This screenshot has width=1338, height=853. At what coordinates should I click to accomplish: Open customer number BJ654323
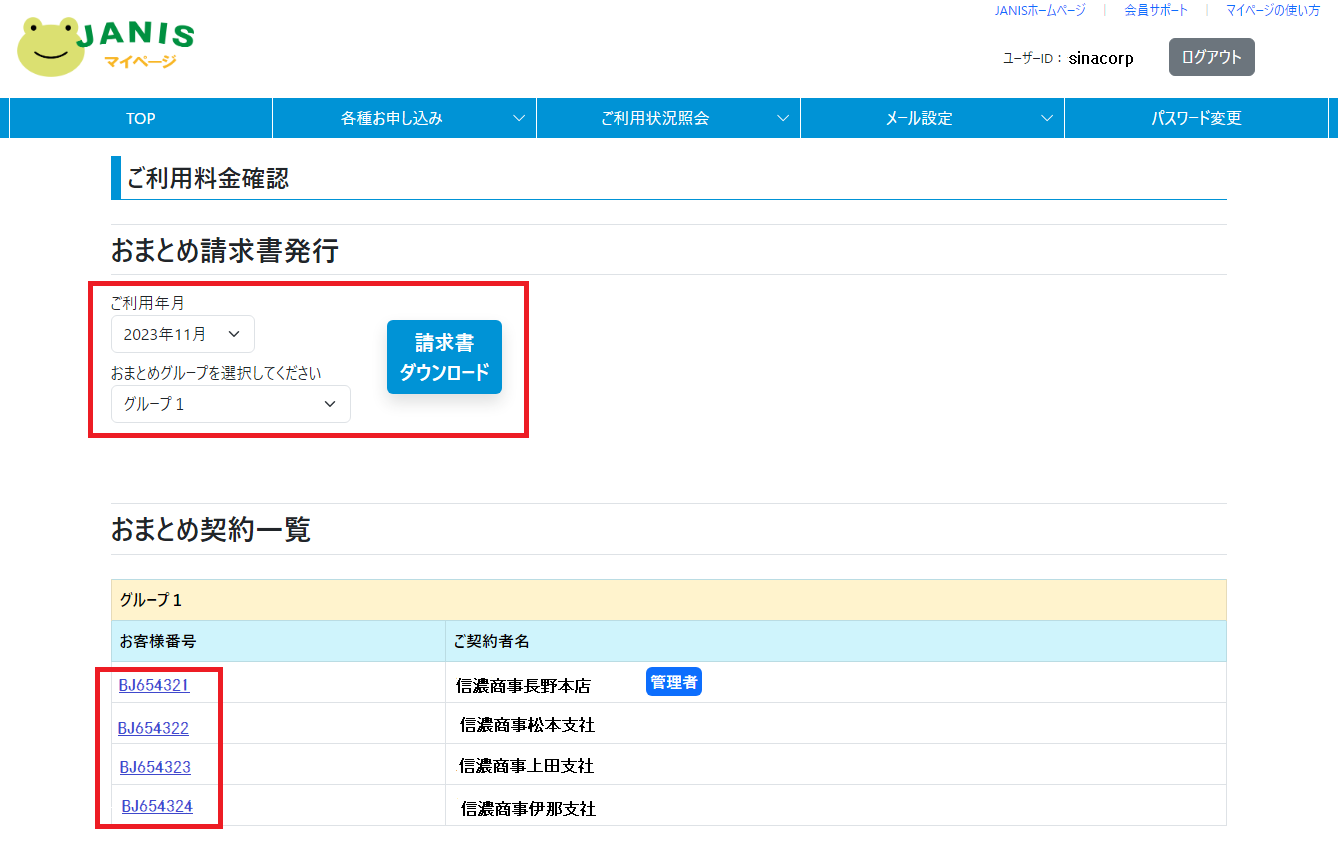point(155,767)
